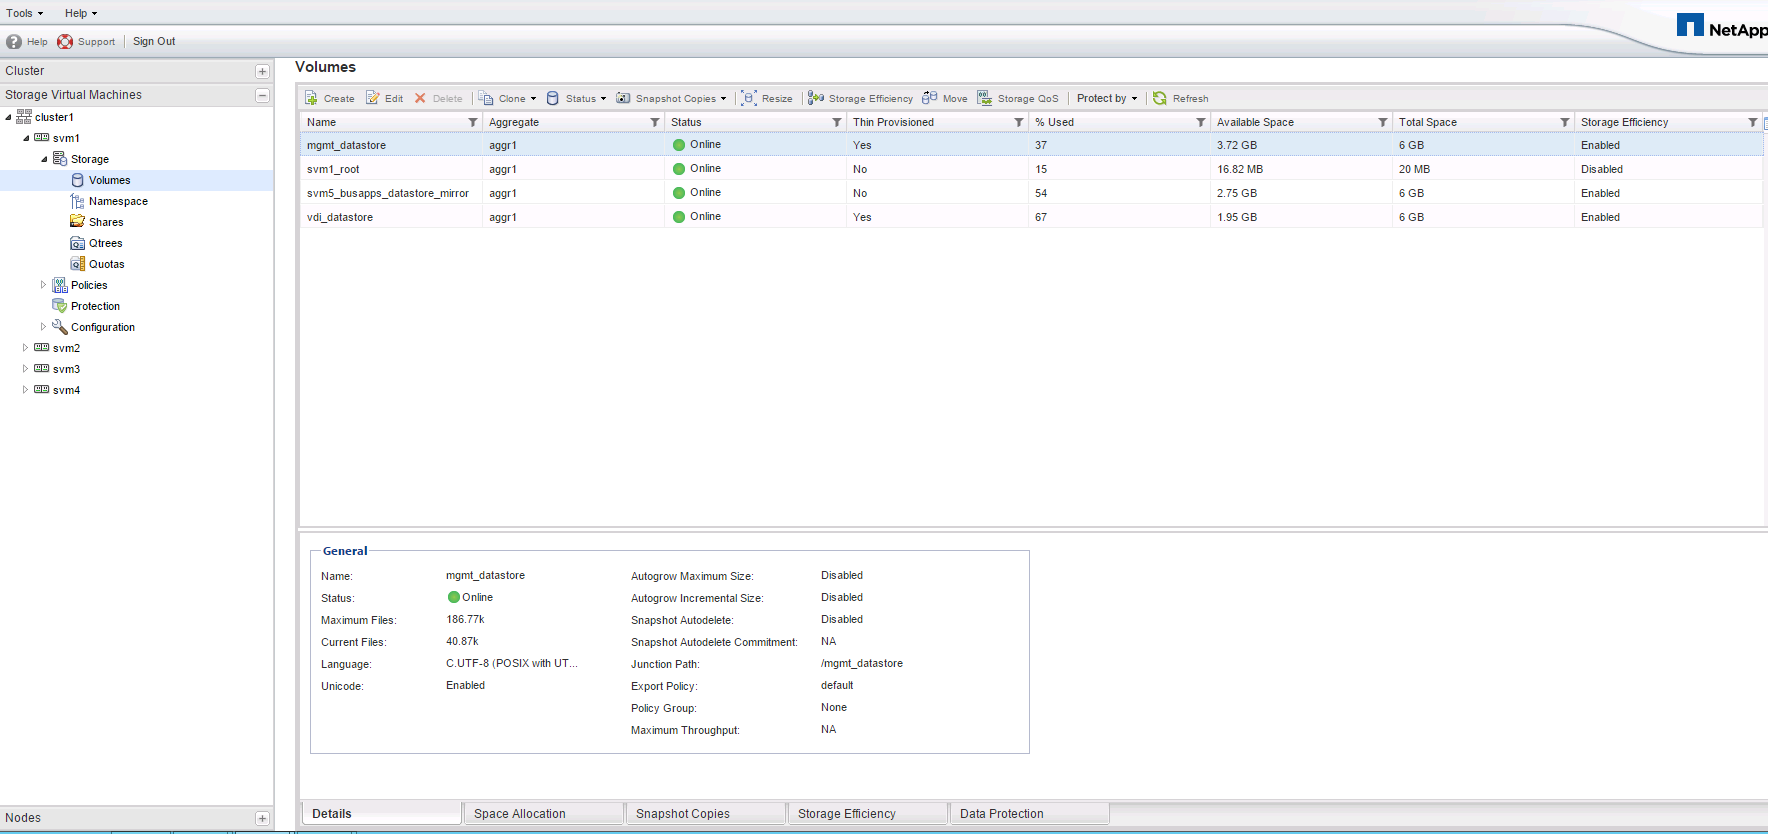
Task: Switch to the Storage Efficiency bottom tab
Action: (x=868, y=813)
